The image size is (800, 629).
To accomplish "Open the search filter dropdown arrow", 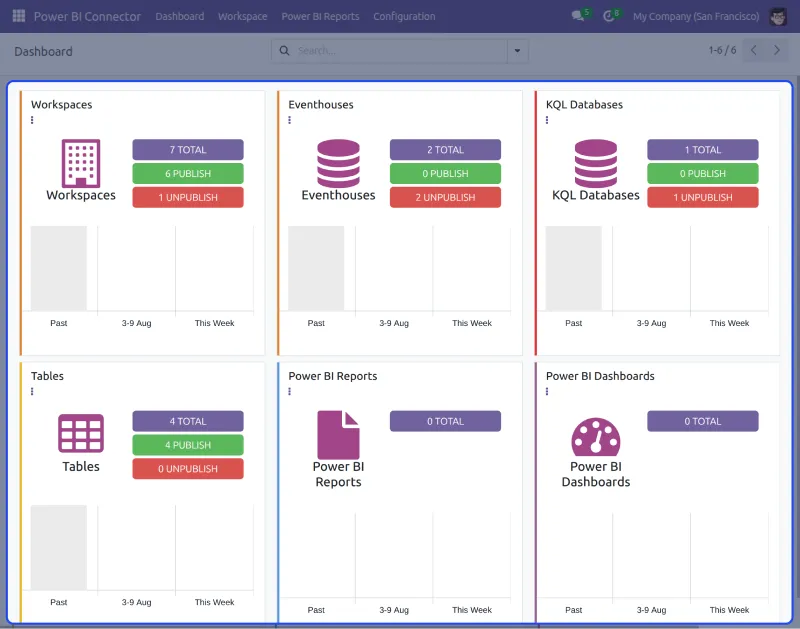I will (x=517, y=49).
